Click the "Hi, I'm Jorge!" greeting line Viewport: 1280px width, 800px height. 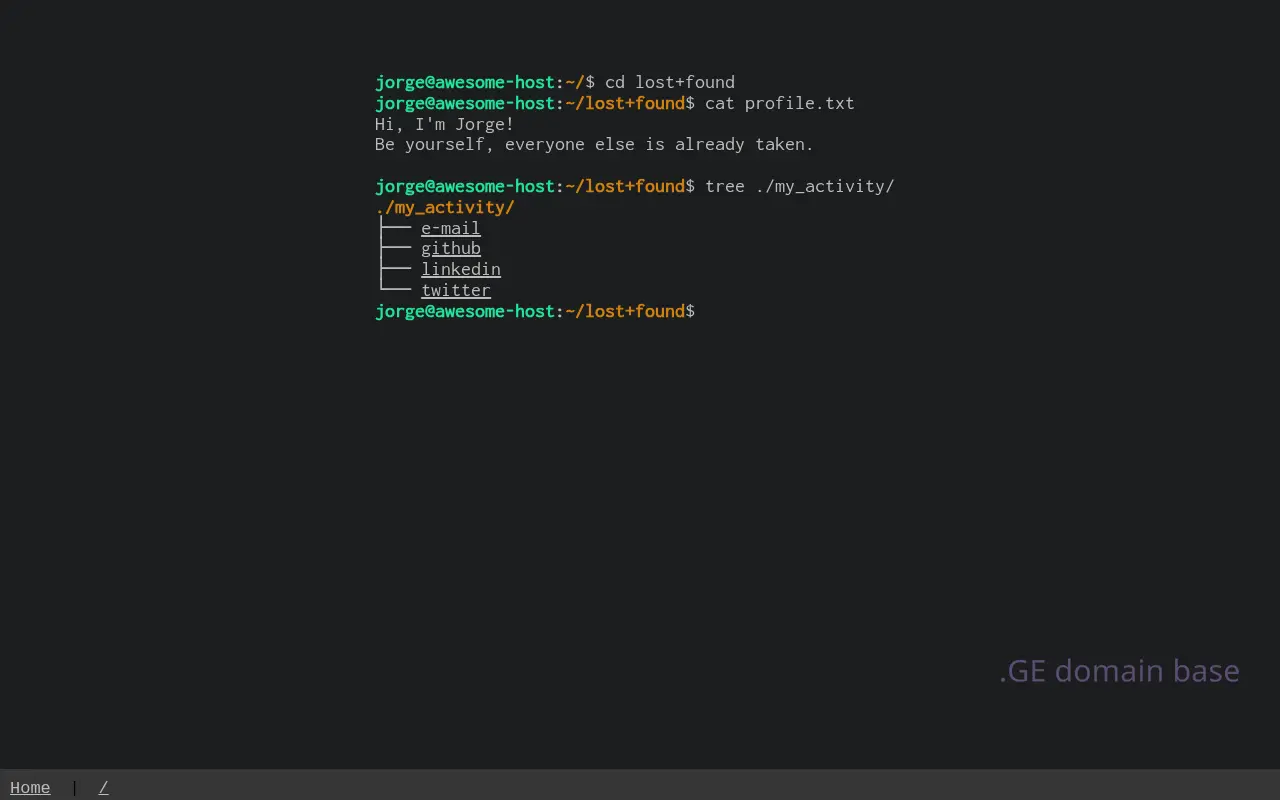(x=444, y=124)
